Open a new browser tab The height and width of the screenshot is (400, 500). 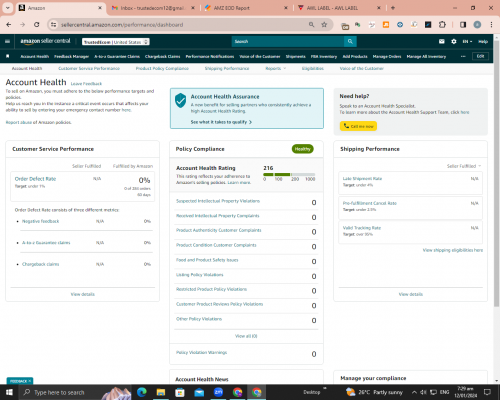pyautogui.click(x=393, y=8)
